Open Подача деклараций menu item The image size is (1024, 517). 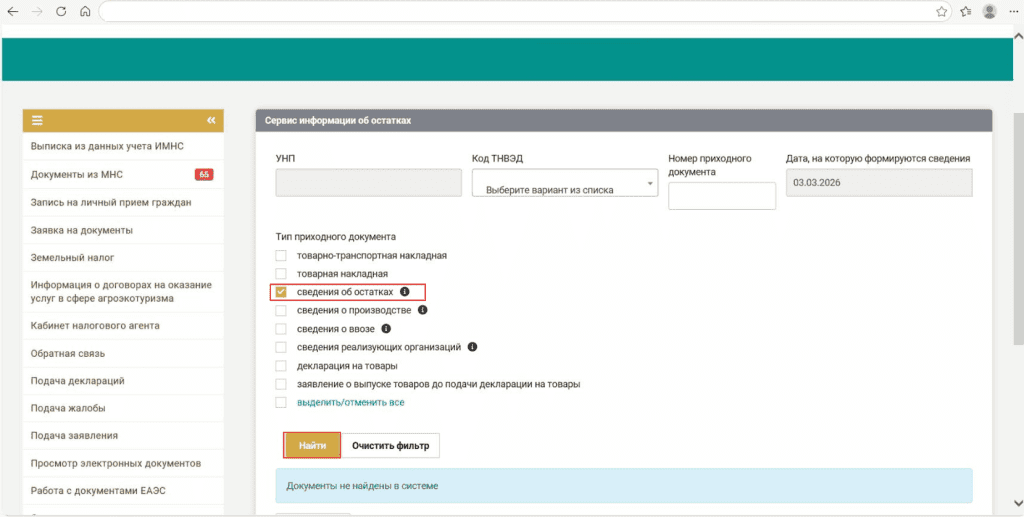tap(123, 381)
